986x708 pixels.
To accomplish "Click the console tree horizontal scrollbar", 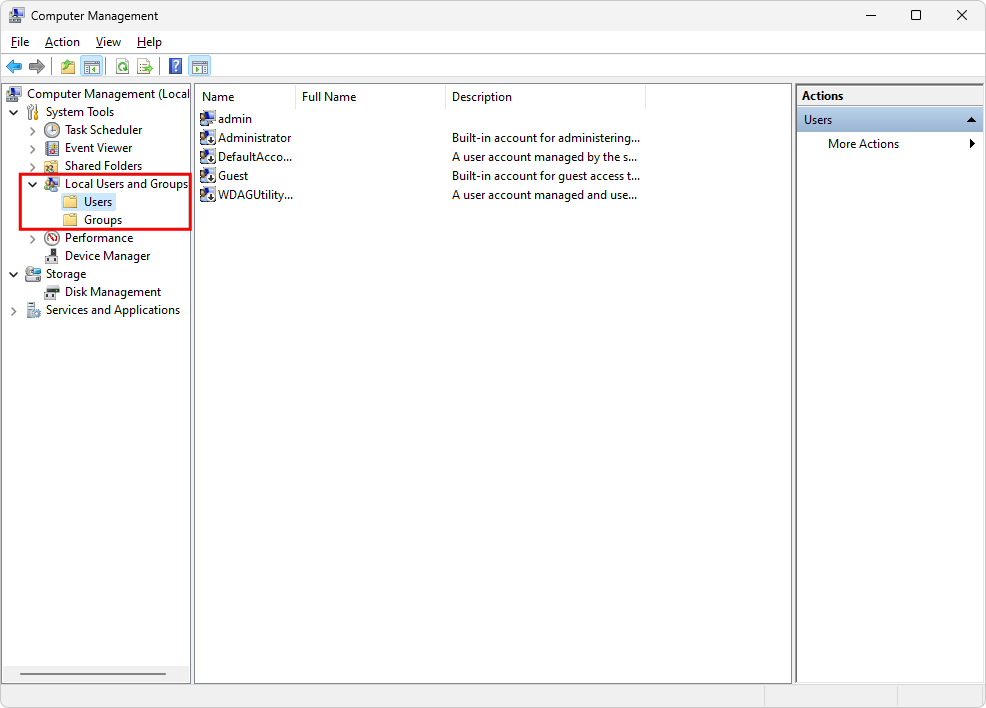I will [x=92, y=674].
